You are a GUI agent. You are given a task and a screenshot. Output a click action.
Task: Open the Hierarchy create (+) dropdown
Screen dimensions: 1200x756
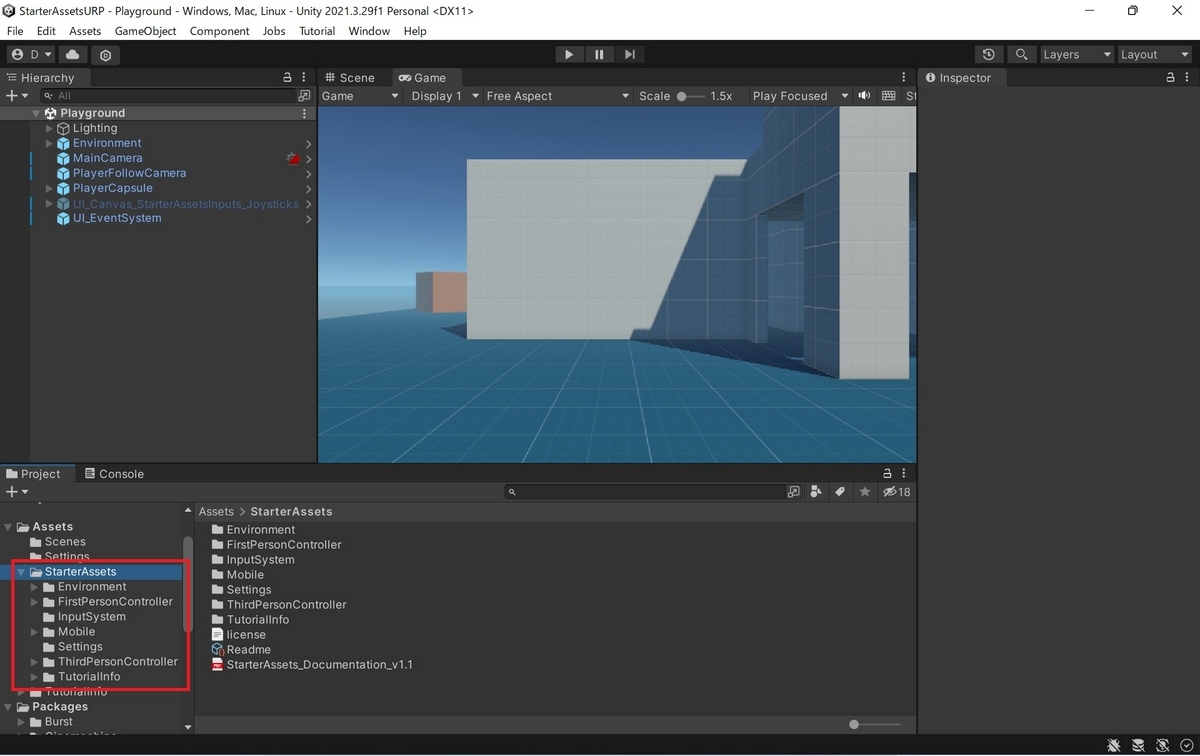(x=17, y=96)
